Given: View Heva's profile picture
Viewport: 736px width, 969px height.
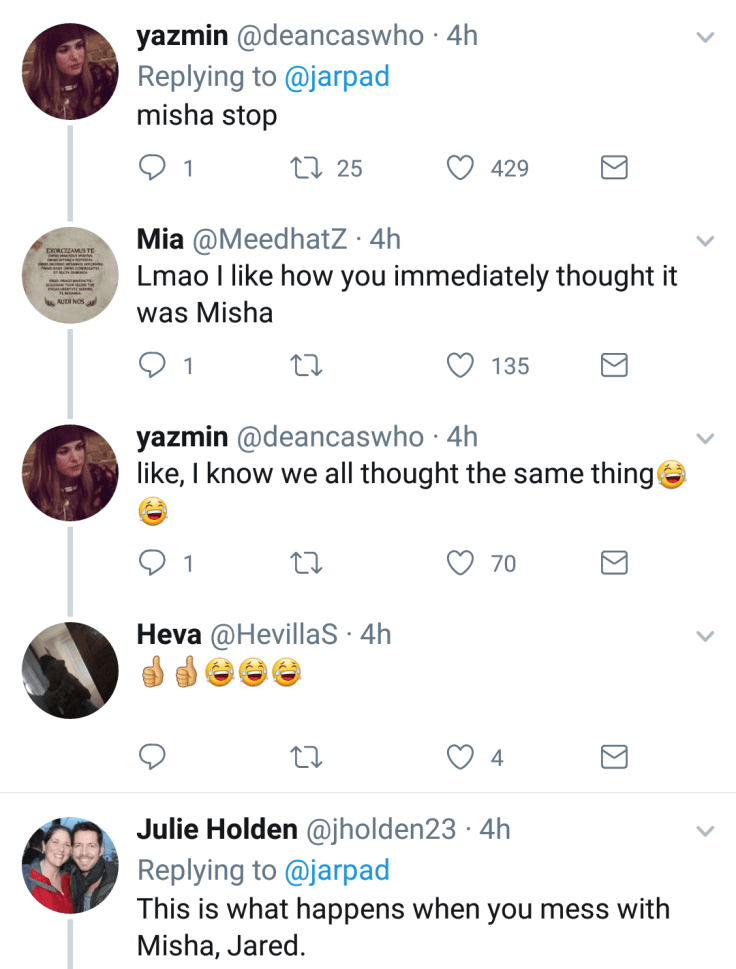Looking at the screenshot, I should click(70, 670).
